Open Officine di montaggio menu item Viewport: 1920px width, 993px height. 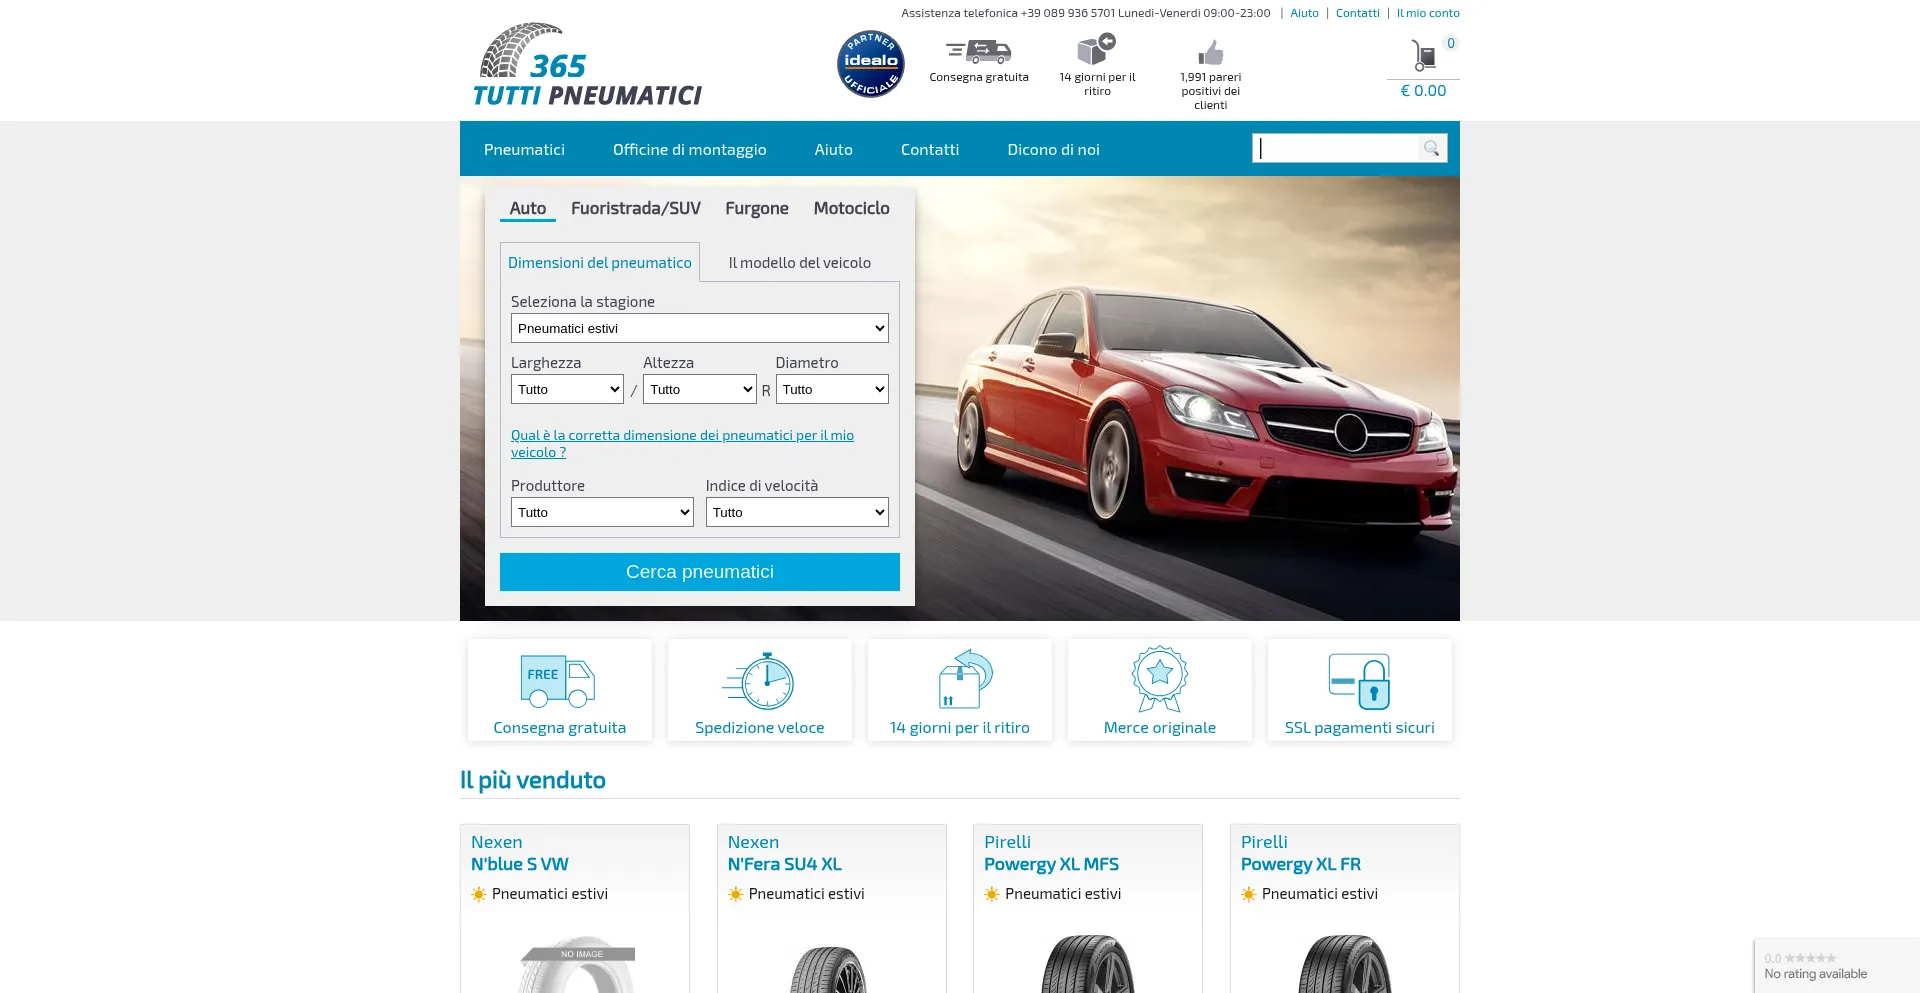(689, 150)
